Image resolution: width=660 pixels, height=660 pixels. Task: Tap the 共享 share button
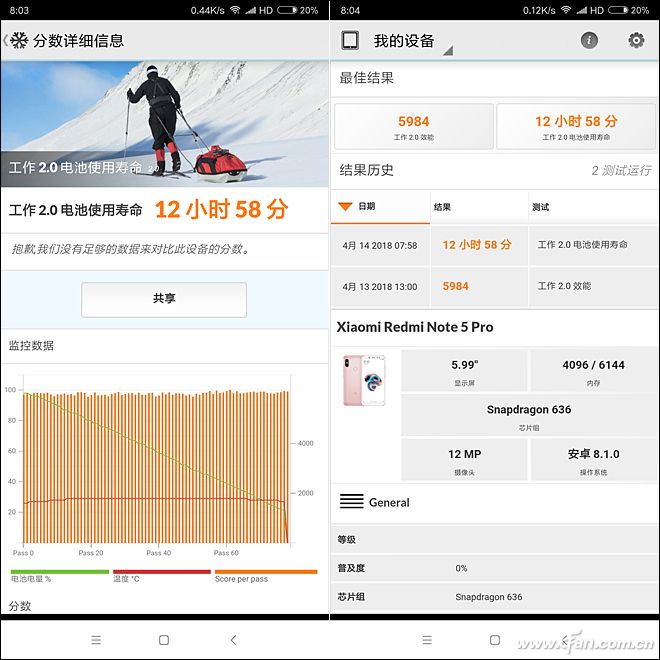[x=164, y=299]
